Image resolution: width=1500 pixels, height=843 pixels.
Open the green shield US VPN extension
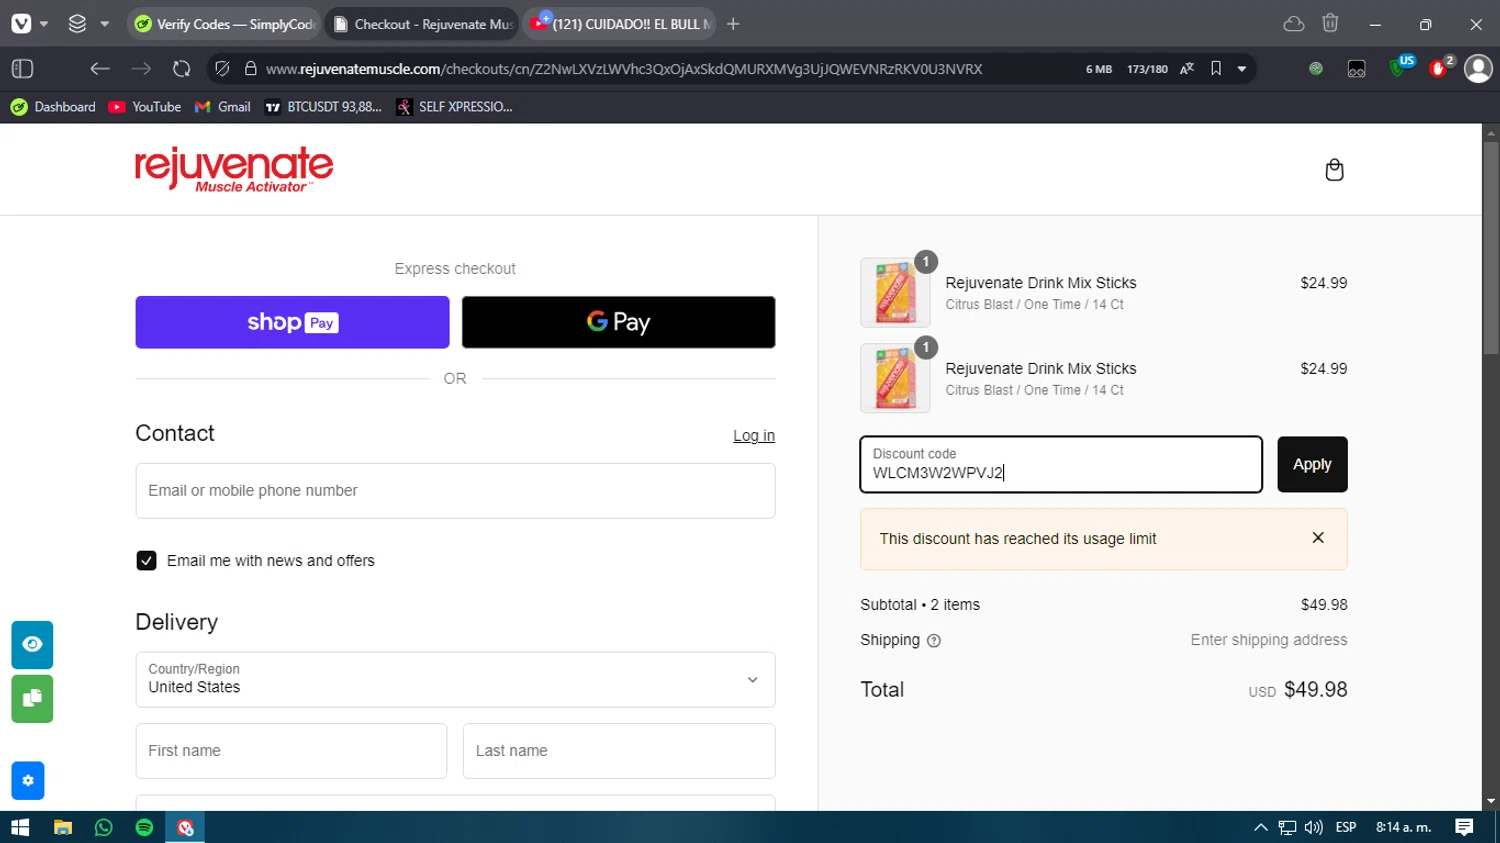click(x=1401, y=67)
